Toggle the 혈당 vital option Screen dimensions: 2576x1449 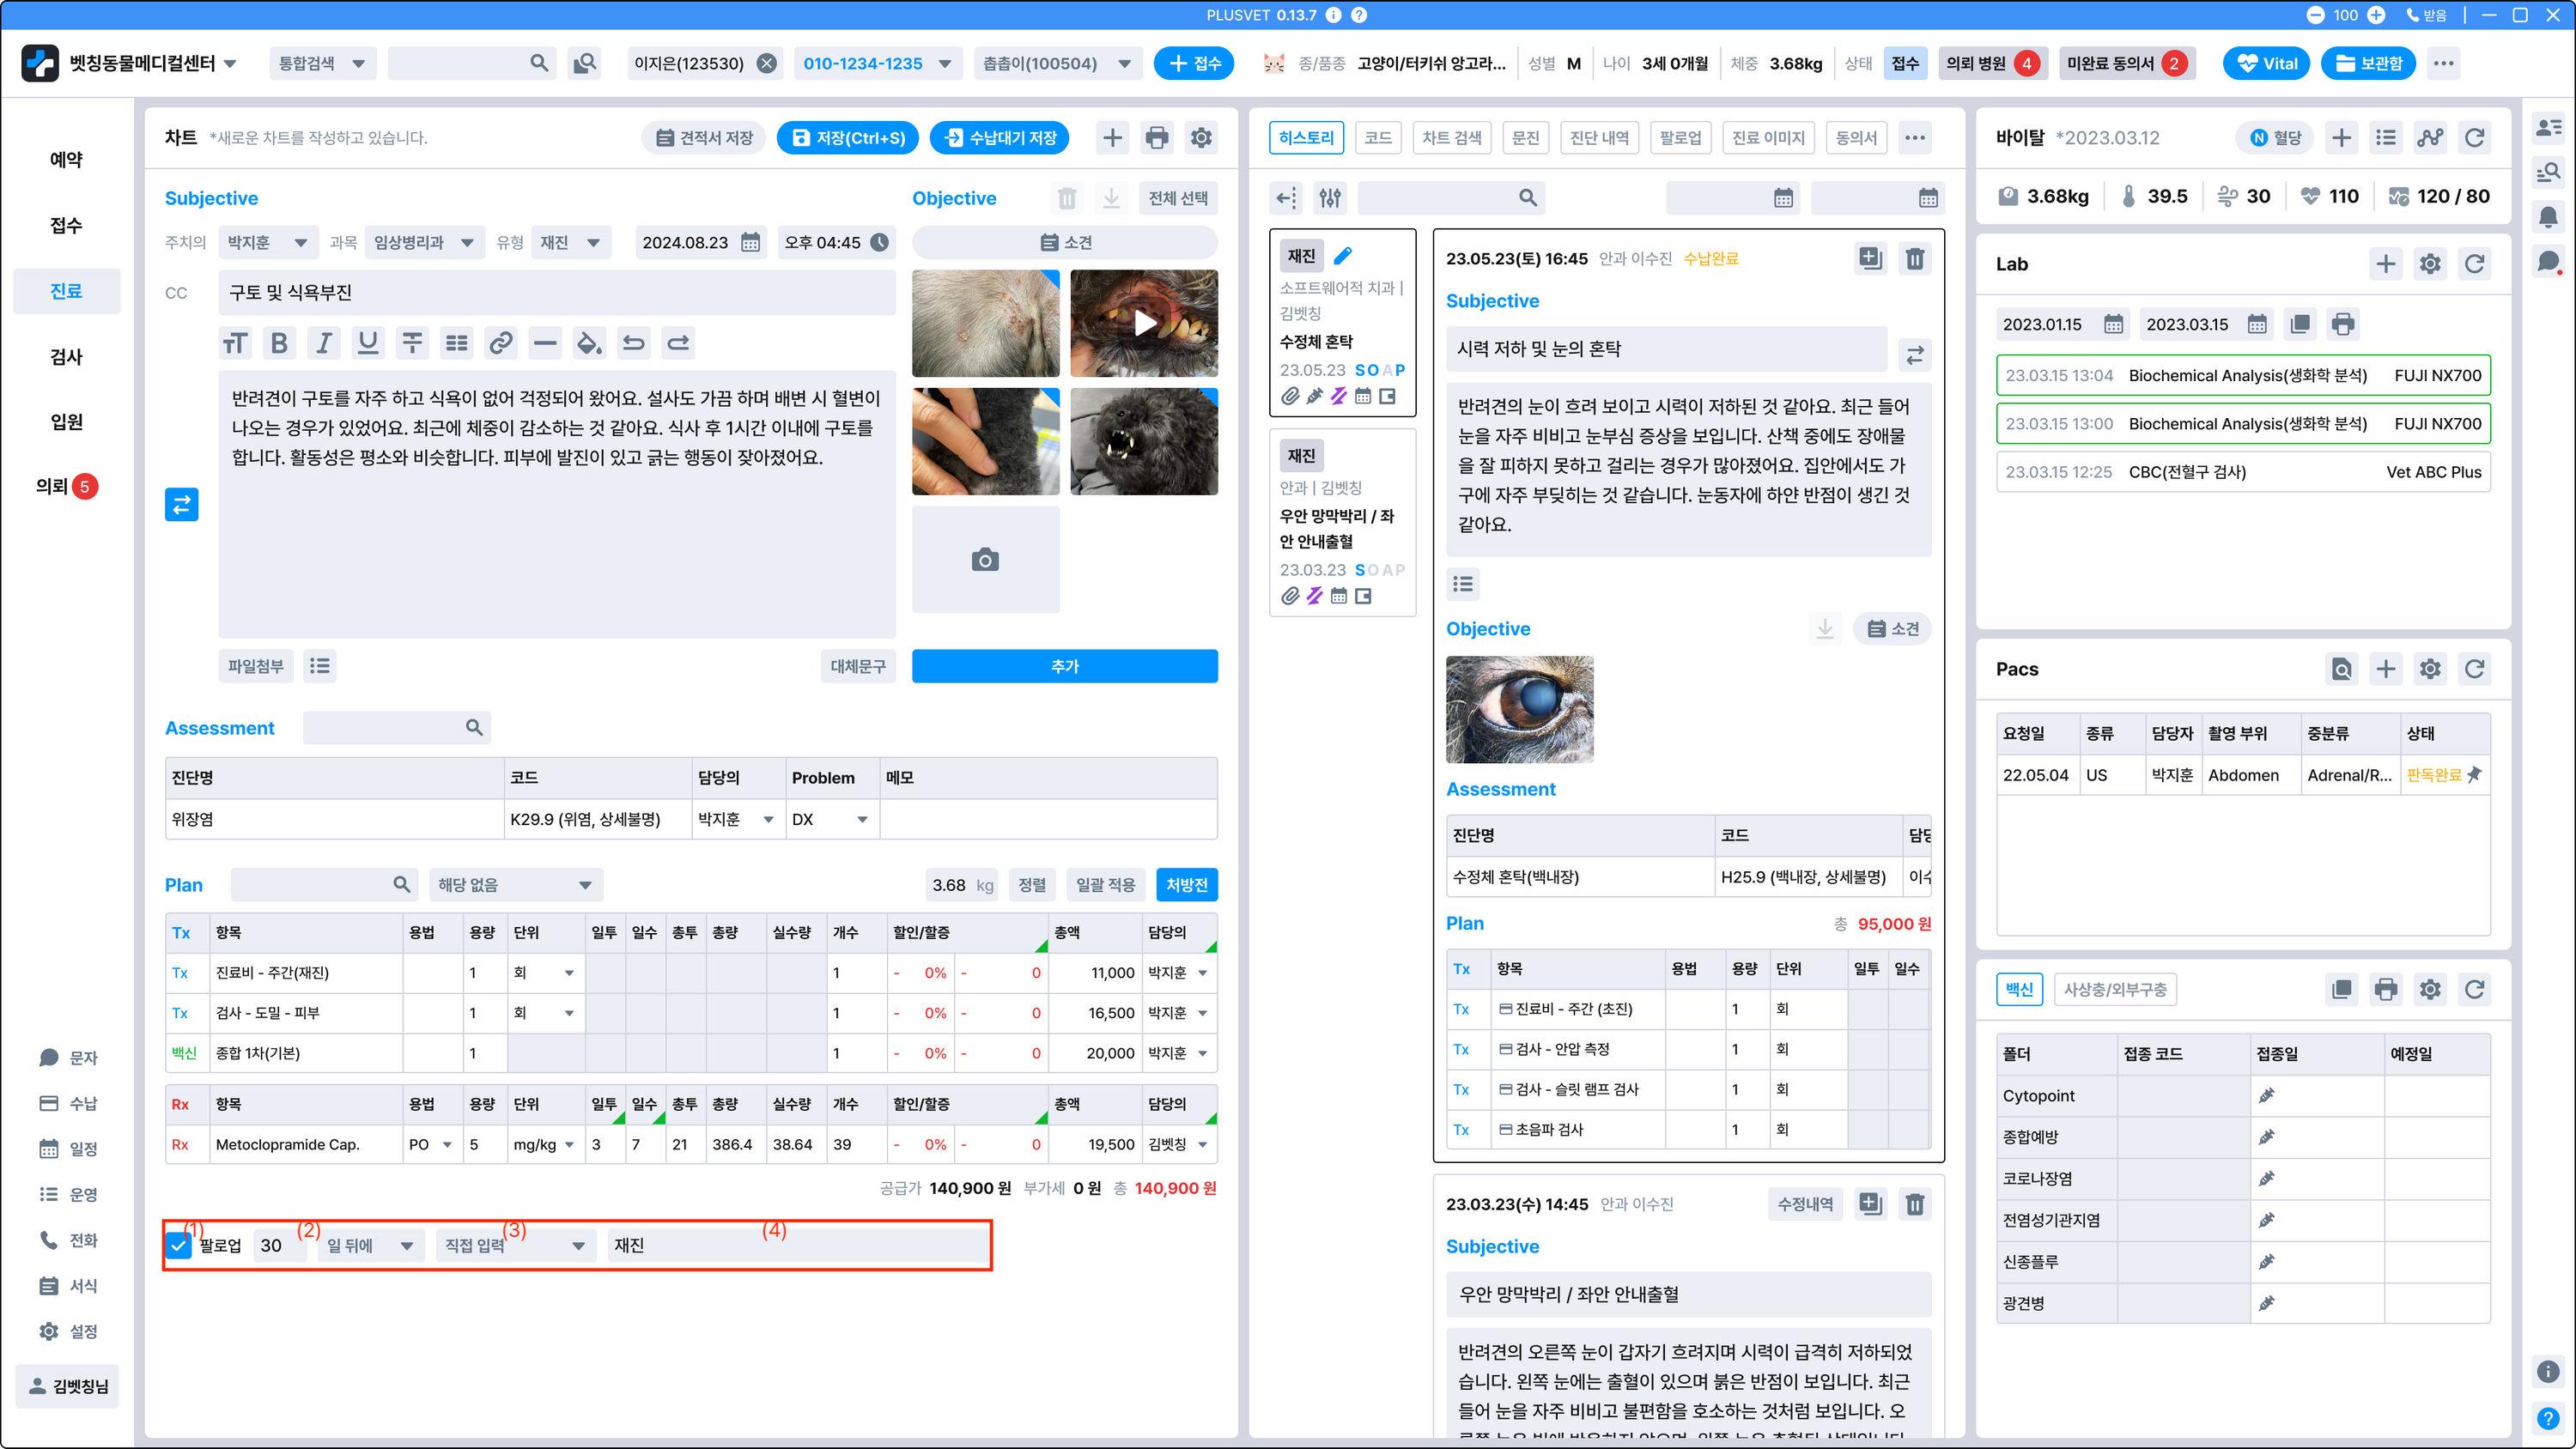[x=2275, y=138]
